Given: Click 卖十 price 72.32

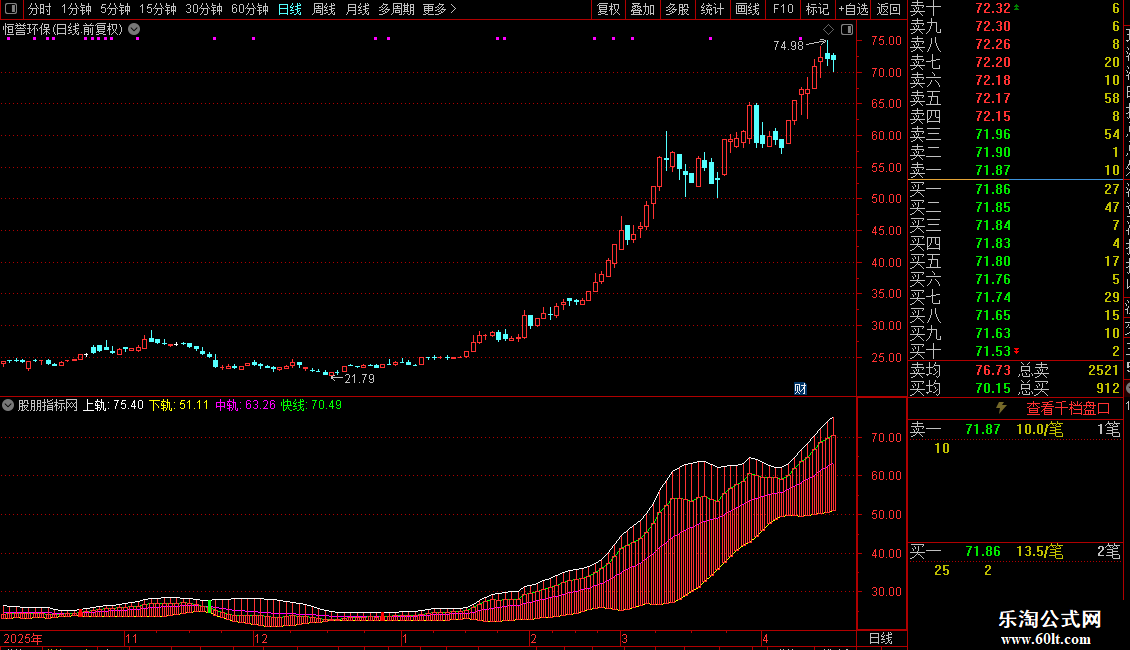Looking at the screenshot, I should [x=992, y=9].
